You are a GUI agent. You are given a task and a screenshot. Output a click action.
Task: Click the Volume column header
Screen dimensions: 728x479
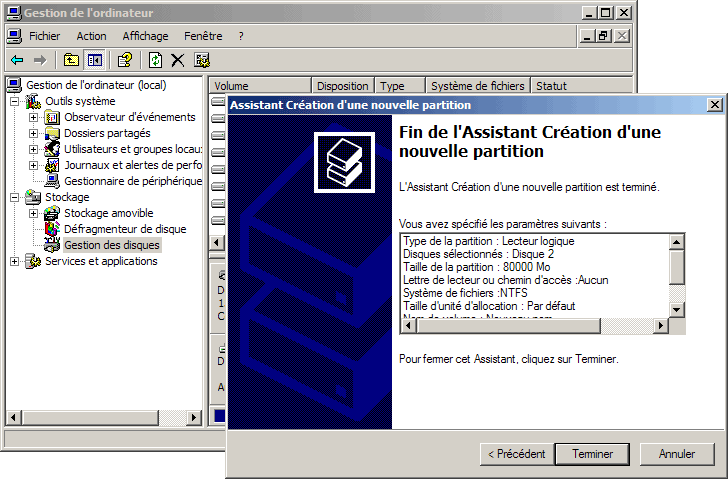tap(258, 86)
